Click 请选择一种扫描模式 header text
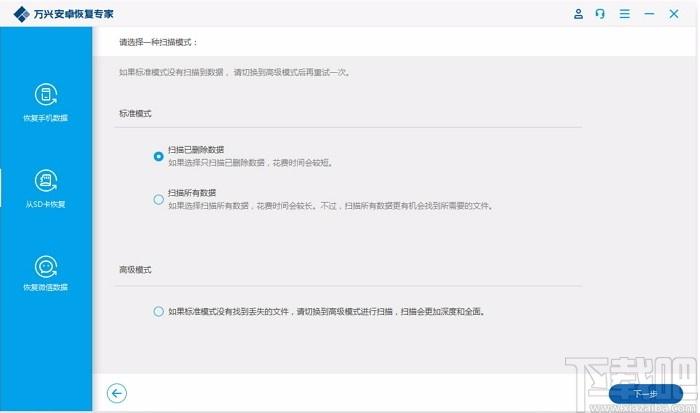The height and width of the screenshot is (413, 700). pos(158,42)
